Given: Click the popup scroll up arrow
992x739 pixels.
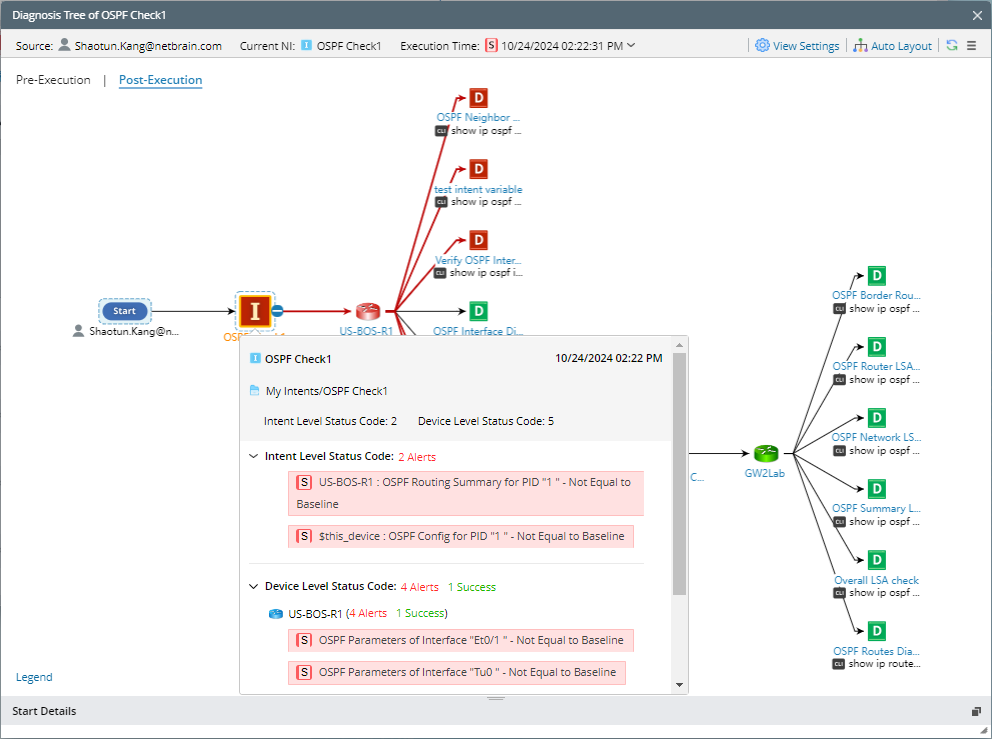Looking at the screenshot, I should click(679, 345).
